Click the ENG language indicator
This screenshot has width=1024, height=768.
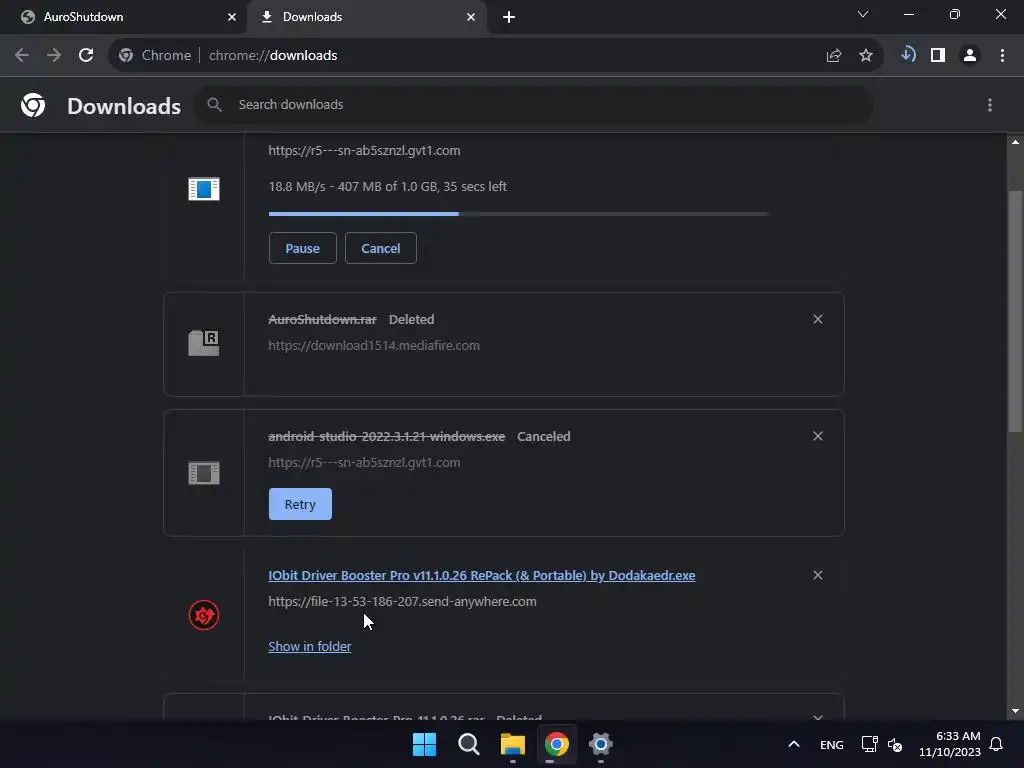[831, 744]
